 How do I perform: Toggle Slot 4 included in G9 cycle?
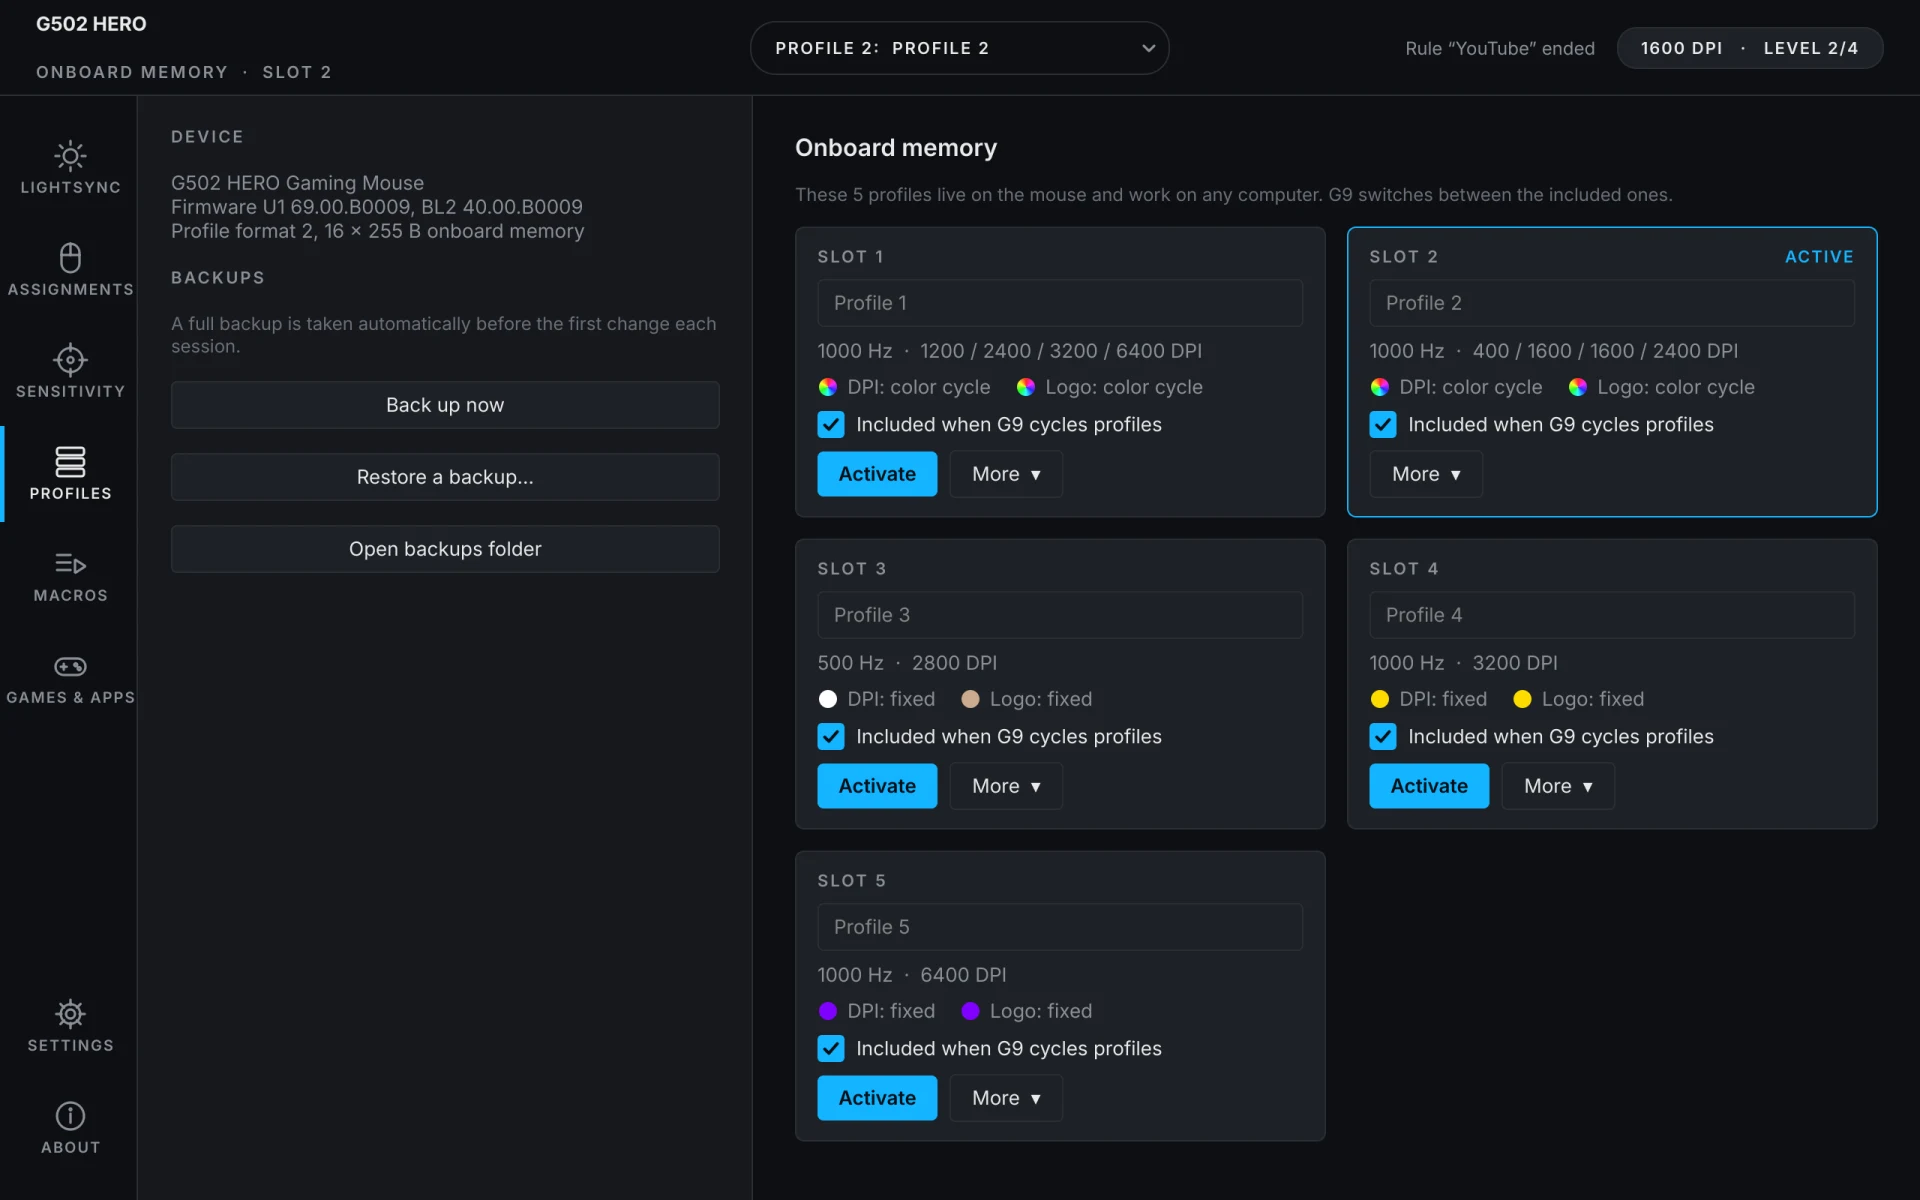1383,737
